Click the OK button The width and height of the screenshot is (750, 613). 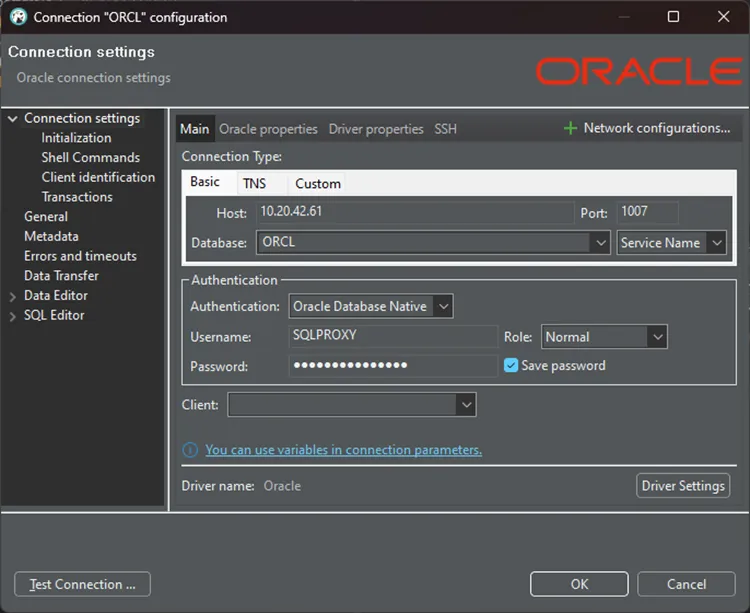tap(579, 584)
